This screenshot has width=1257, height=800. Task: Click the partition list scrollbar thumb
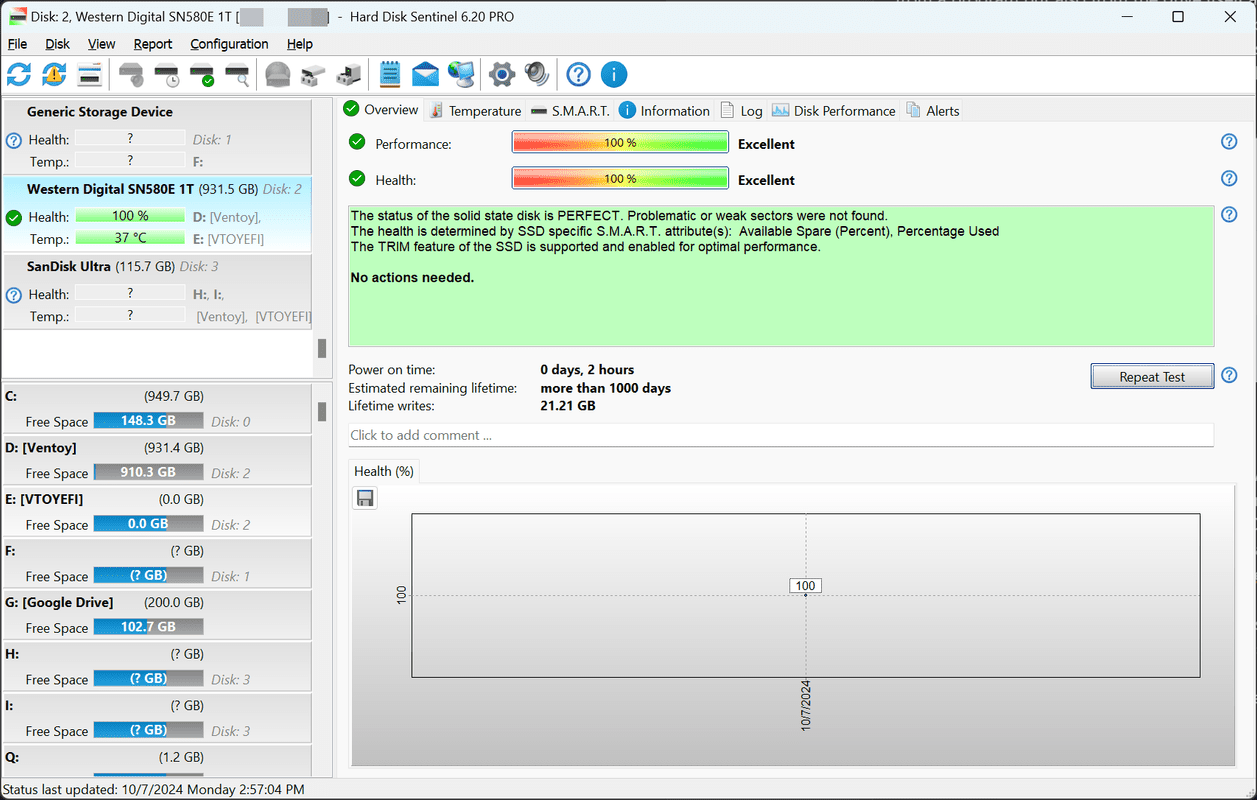(322, 412)
